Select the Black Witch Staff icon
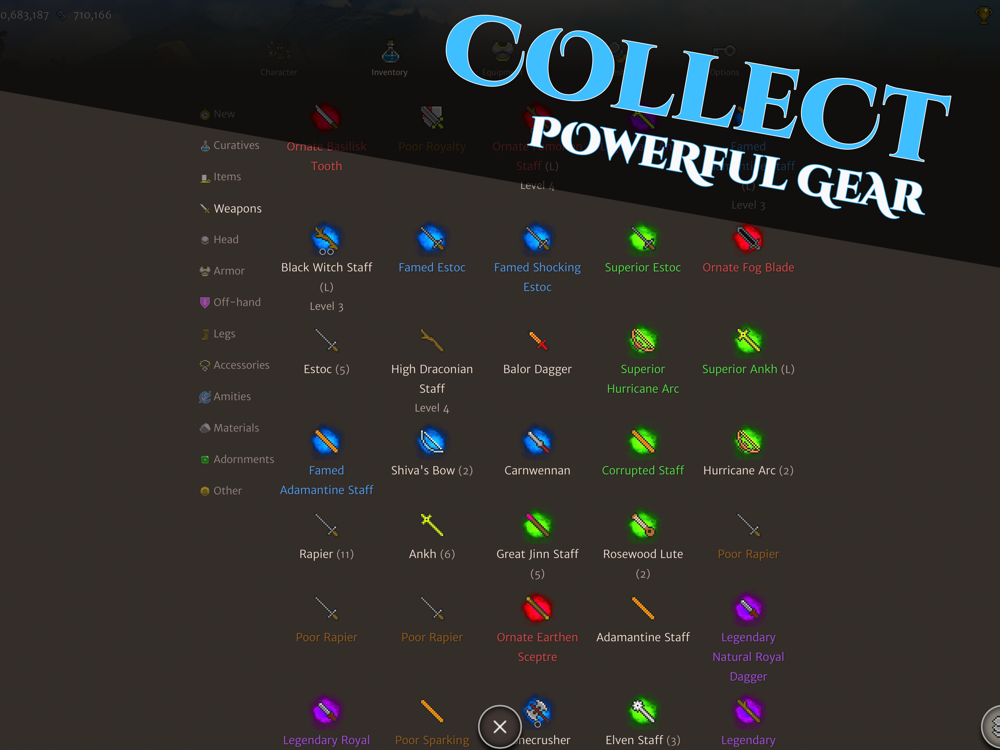The image size is (1000, 750). pos(326,240)
